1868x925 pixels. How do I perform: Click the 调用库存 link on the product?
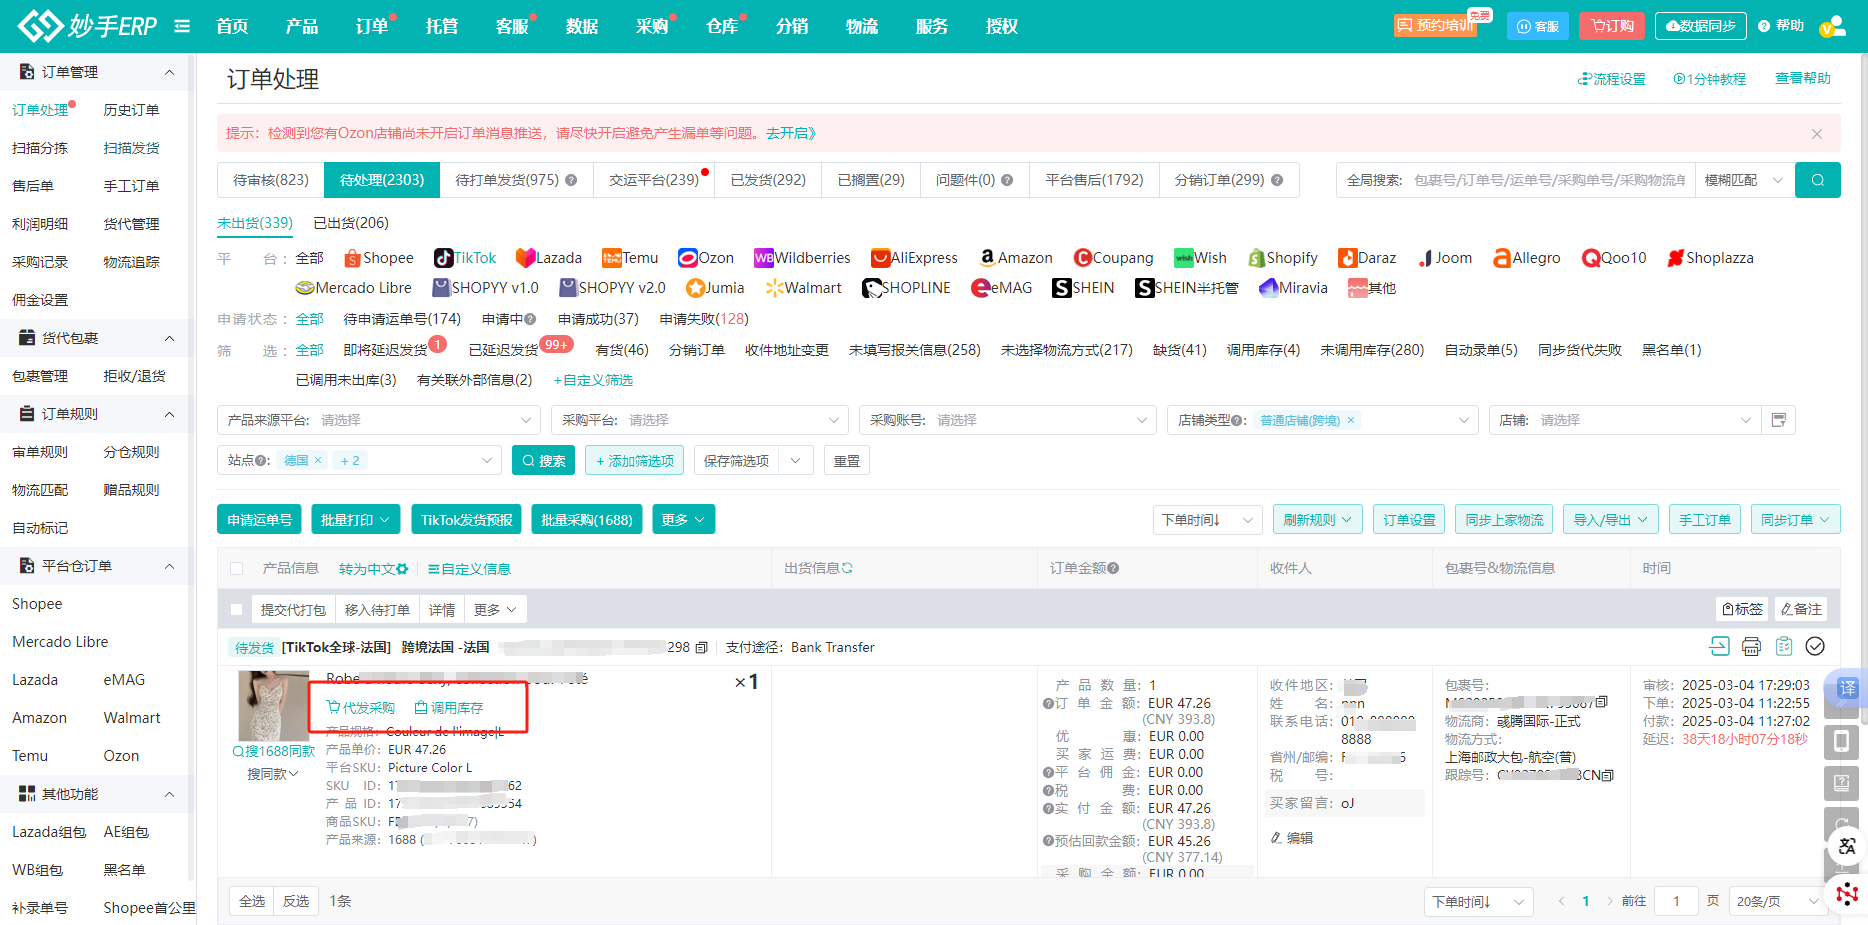449,707
